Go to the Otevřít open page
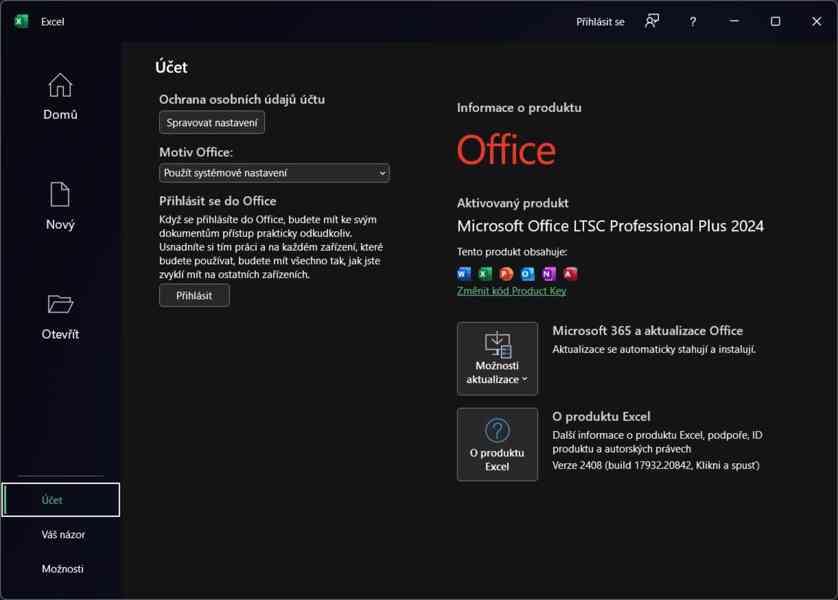This screenshot has height=600, width=838. [x=60, y=316]
